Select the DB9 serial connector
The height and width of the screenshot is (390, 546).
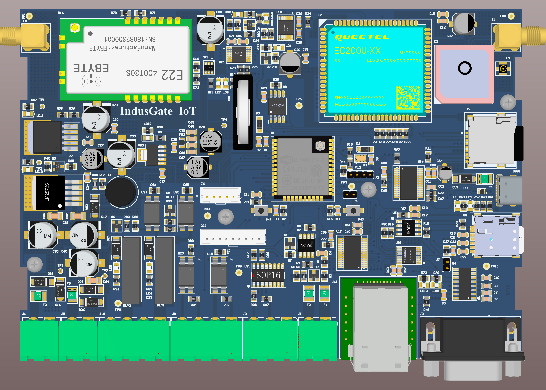point(472,348)
